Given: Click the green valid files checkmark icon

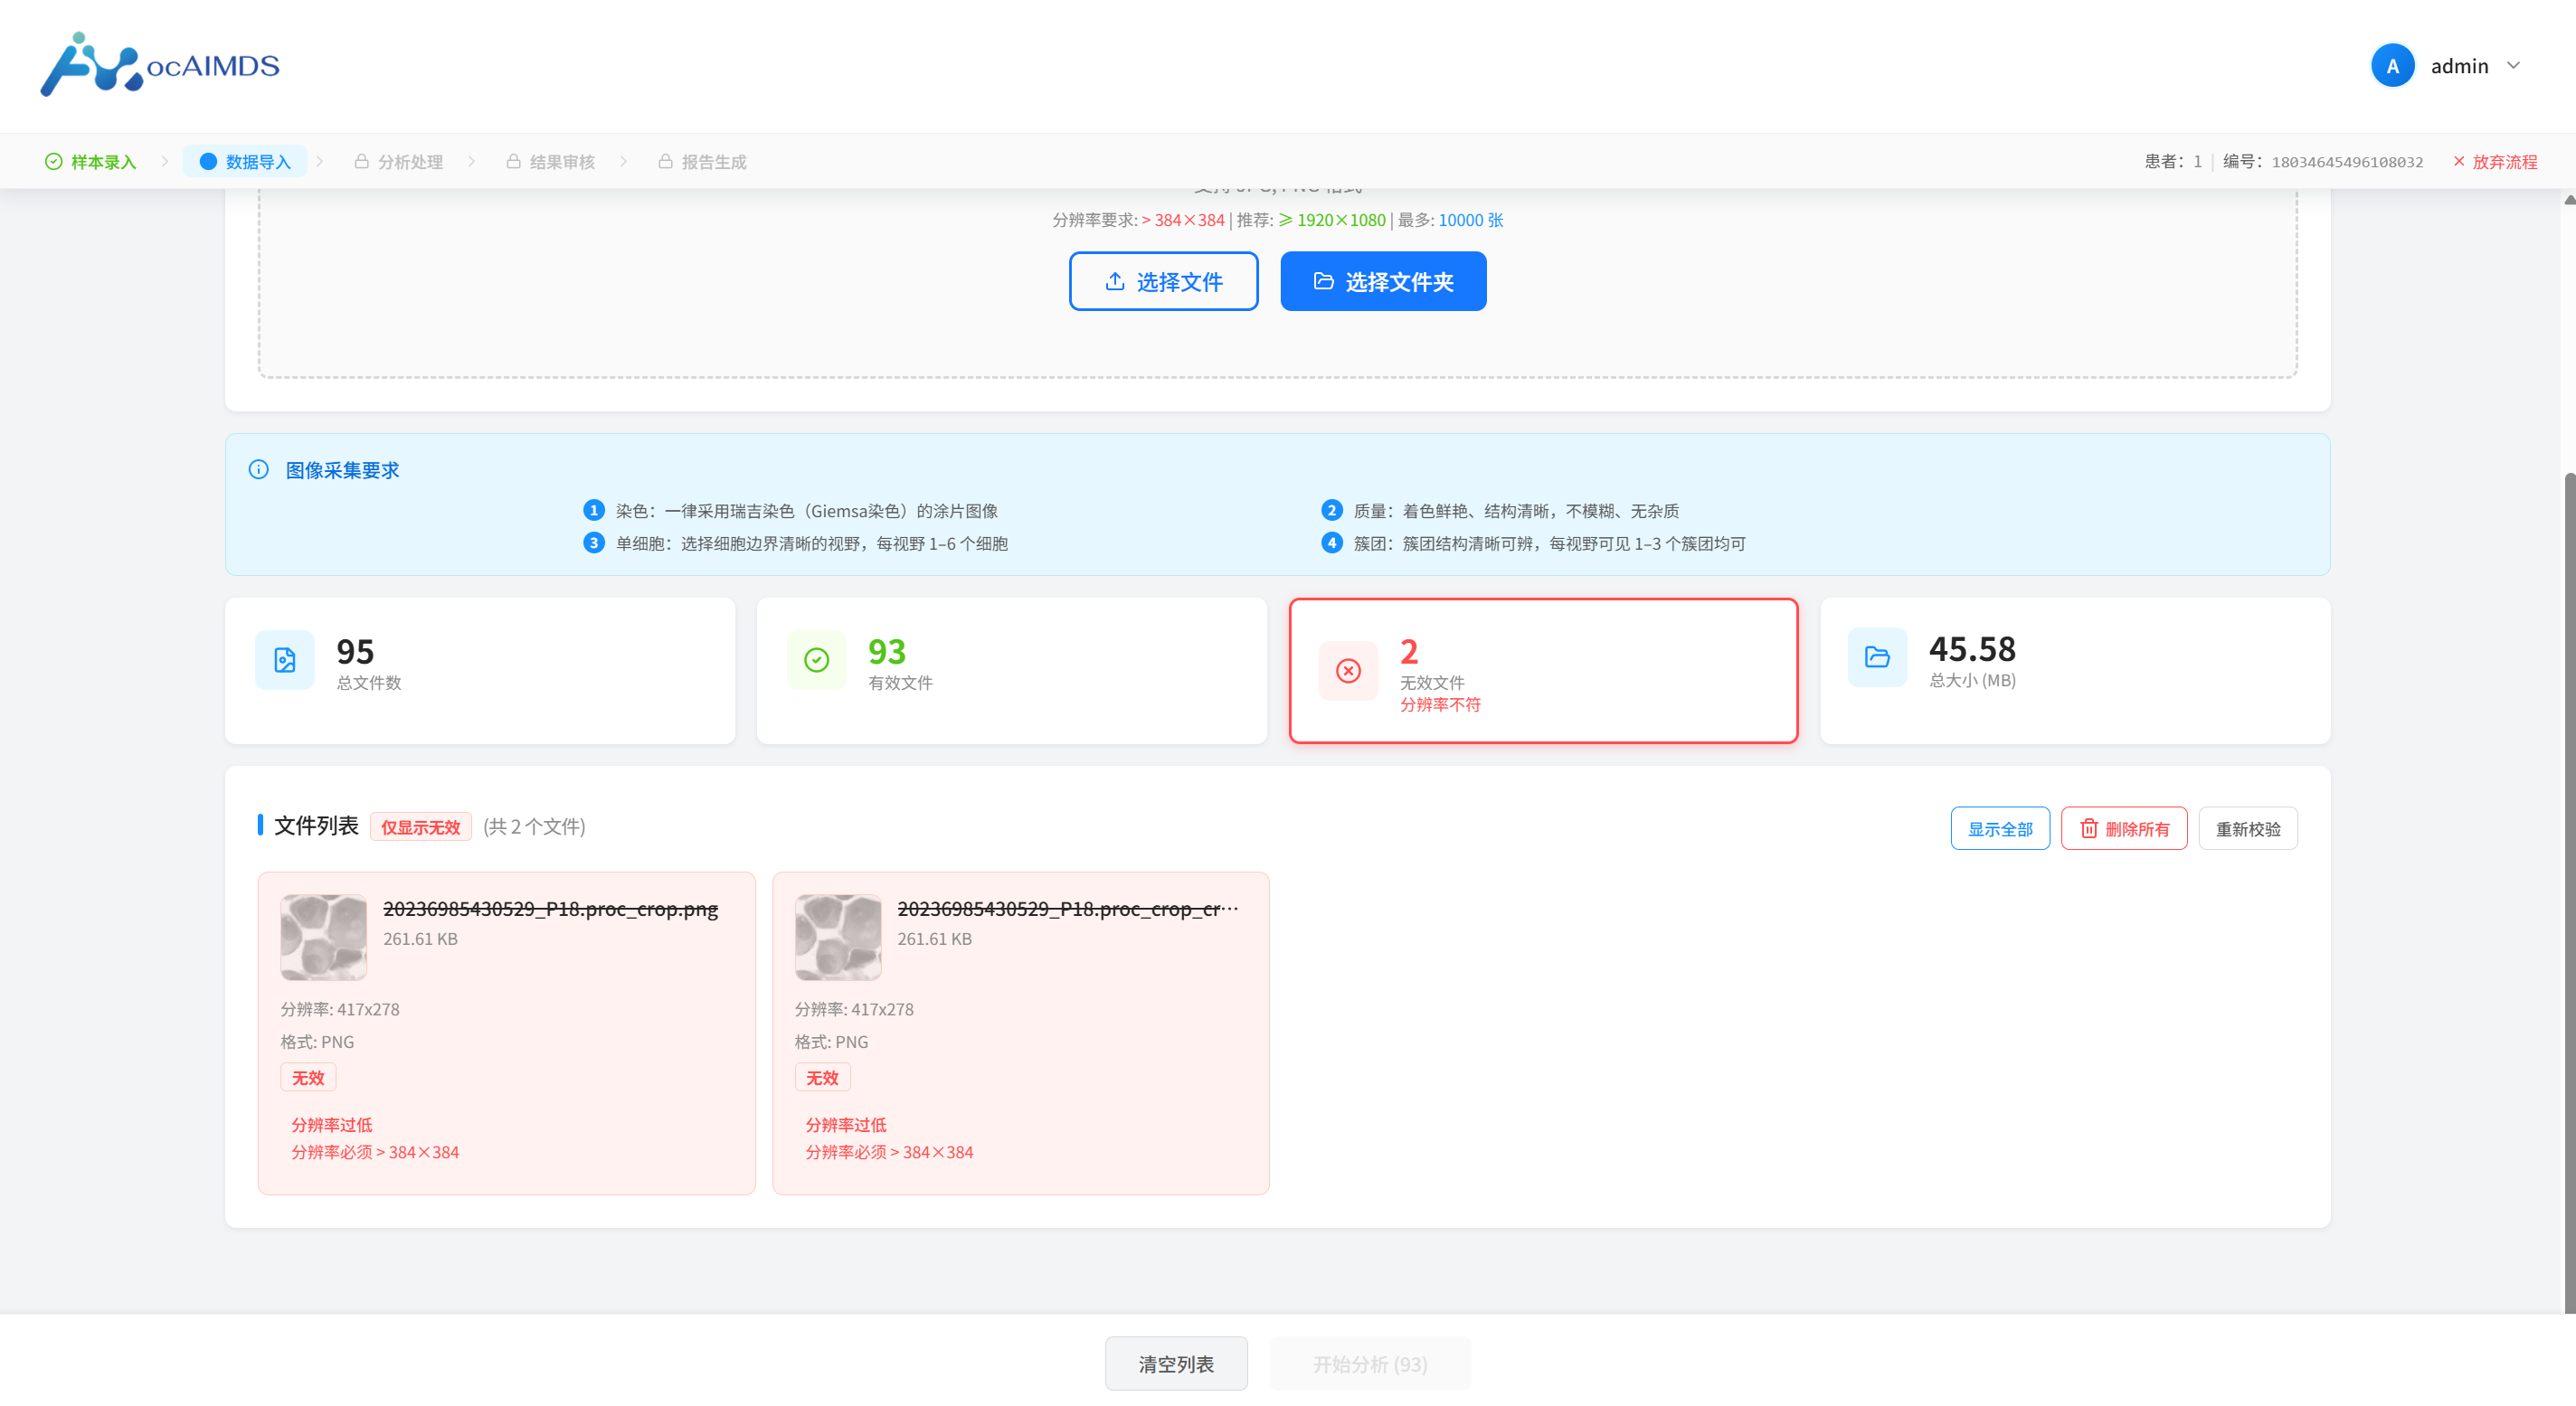Looking at the screenshot, I should (817, 660).
